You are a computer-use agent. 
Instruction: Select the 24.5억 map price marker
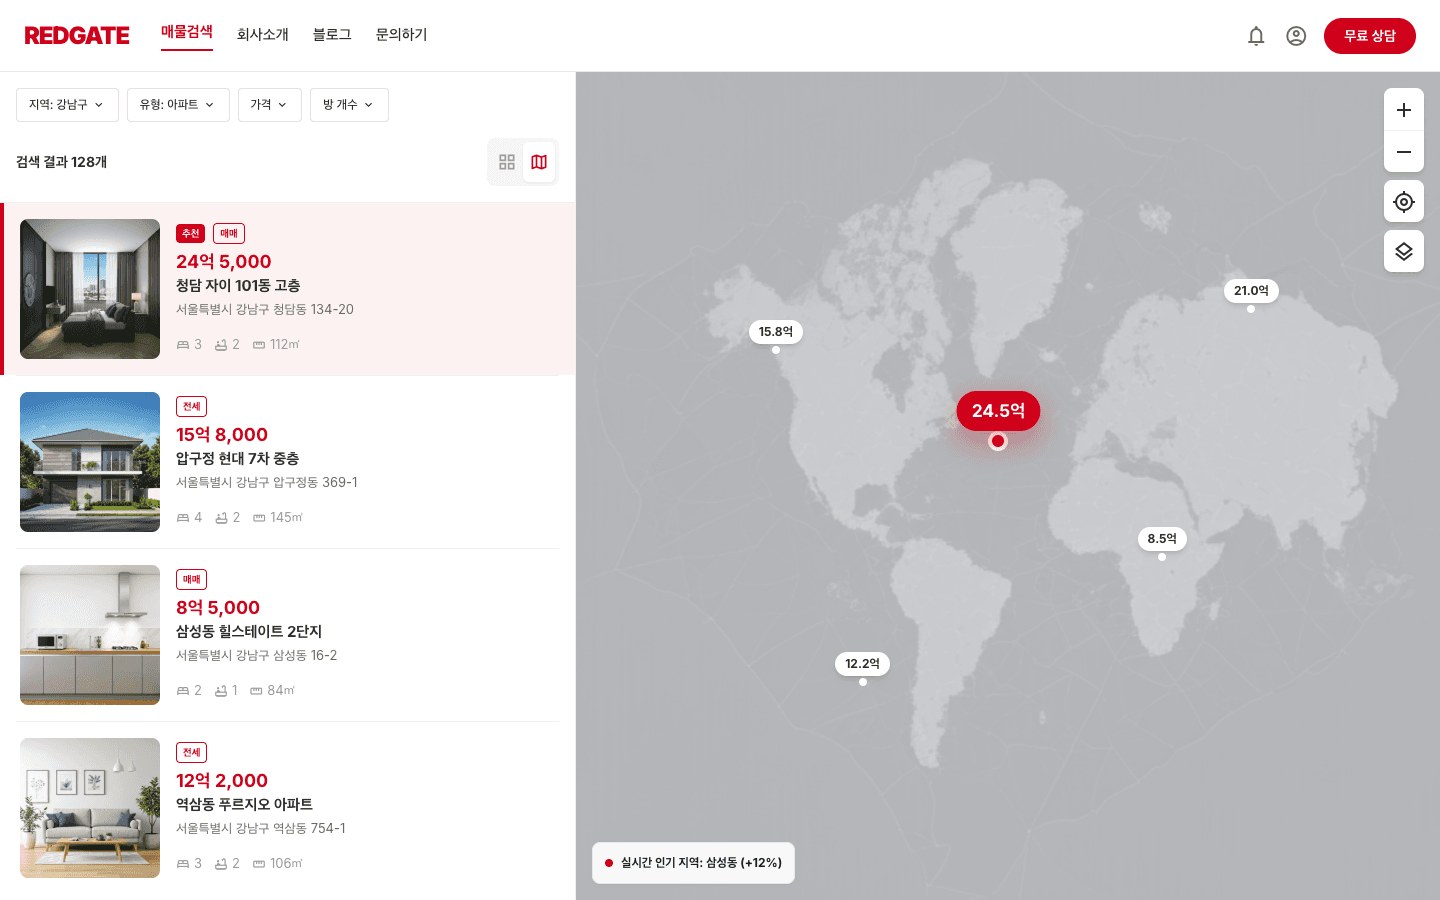997,411
